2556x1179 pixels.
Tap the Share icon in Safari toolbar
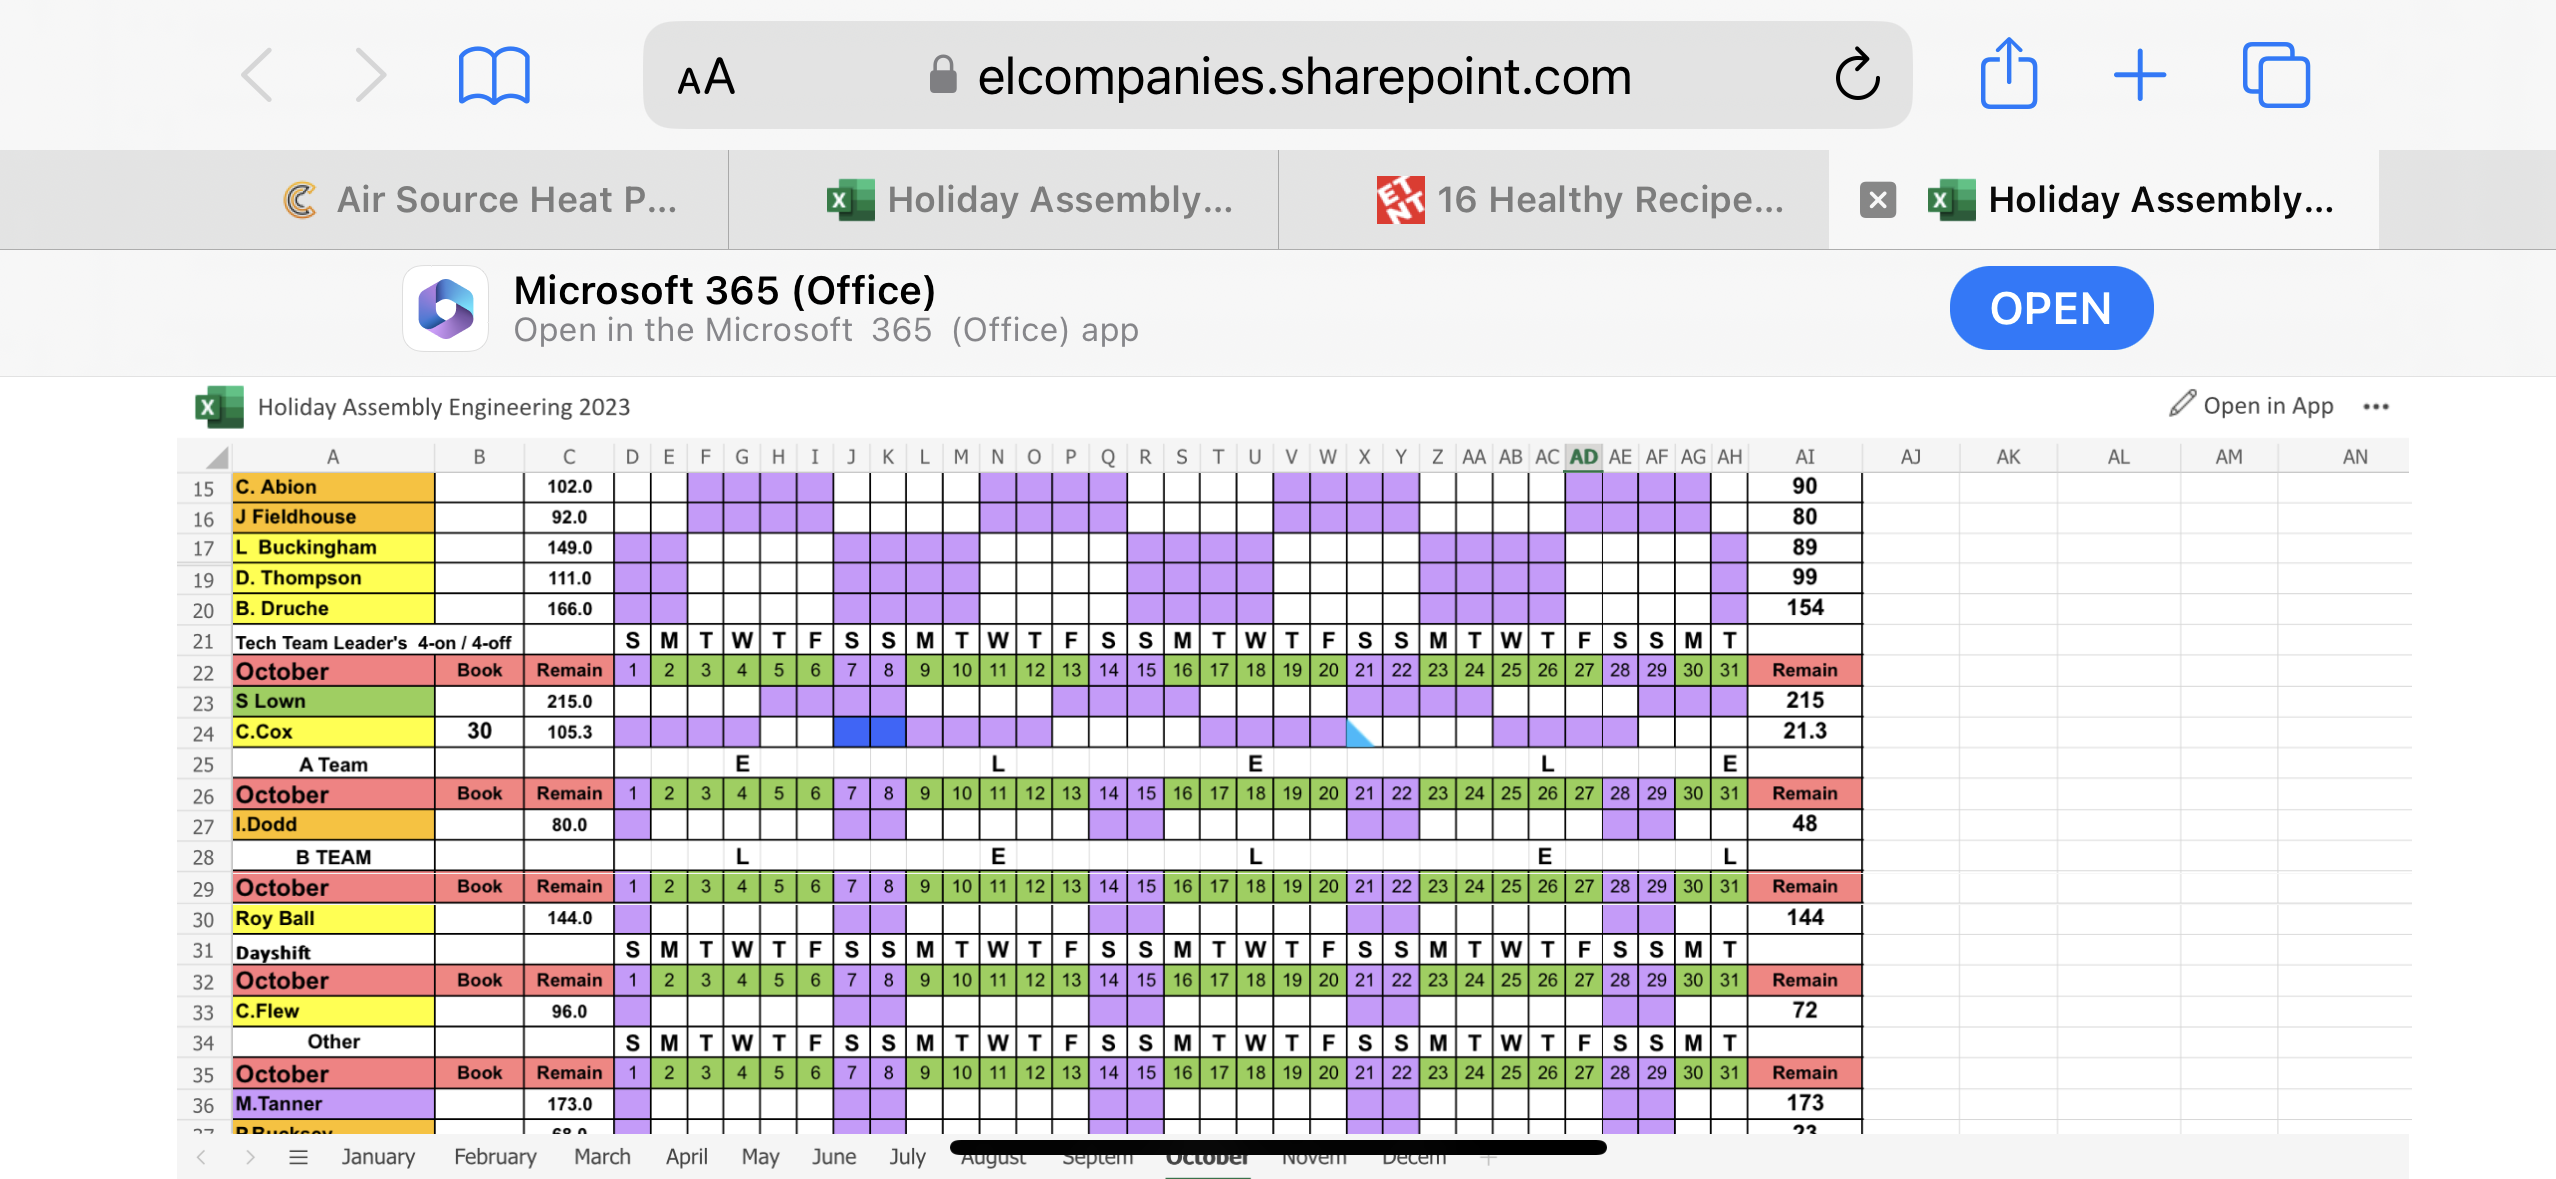coord(2008,74)
